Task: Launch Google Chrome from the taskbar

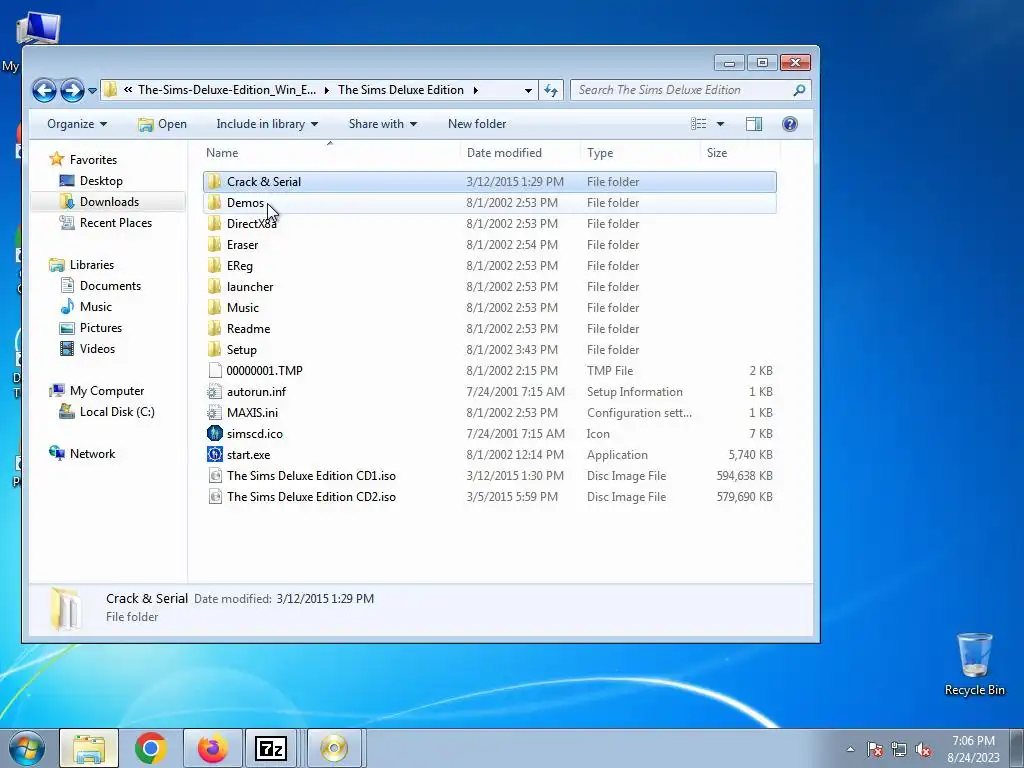Action: pos(151,748)
